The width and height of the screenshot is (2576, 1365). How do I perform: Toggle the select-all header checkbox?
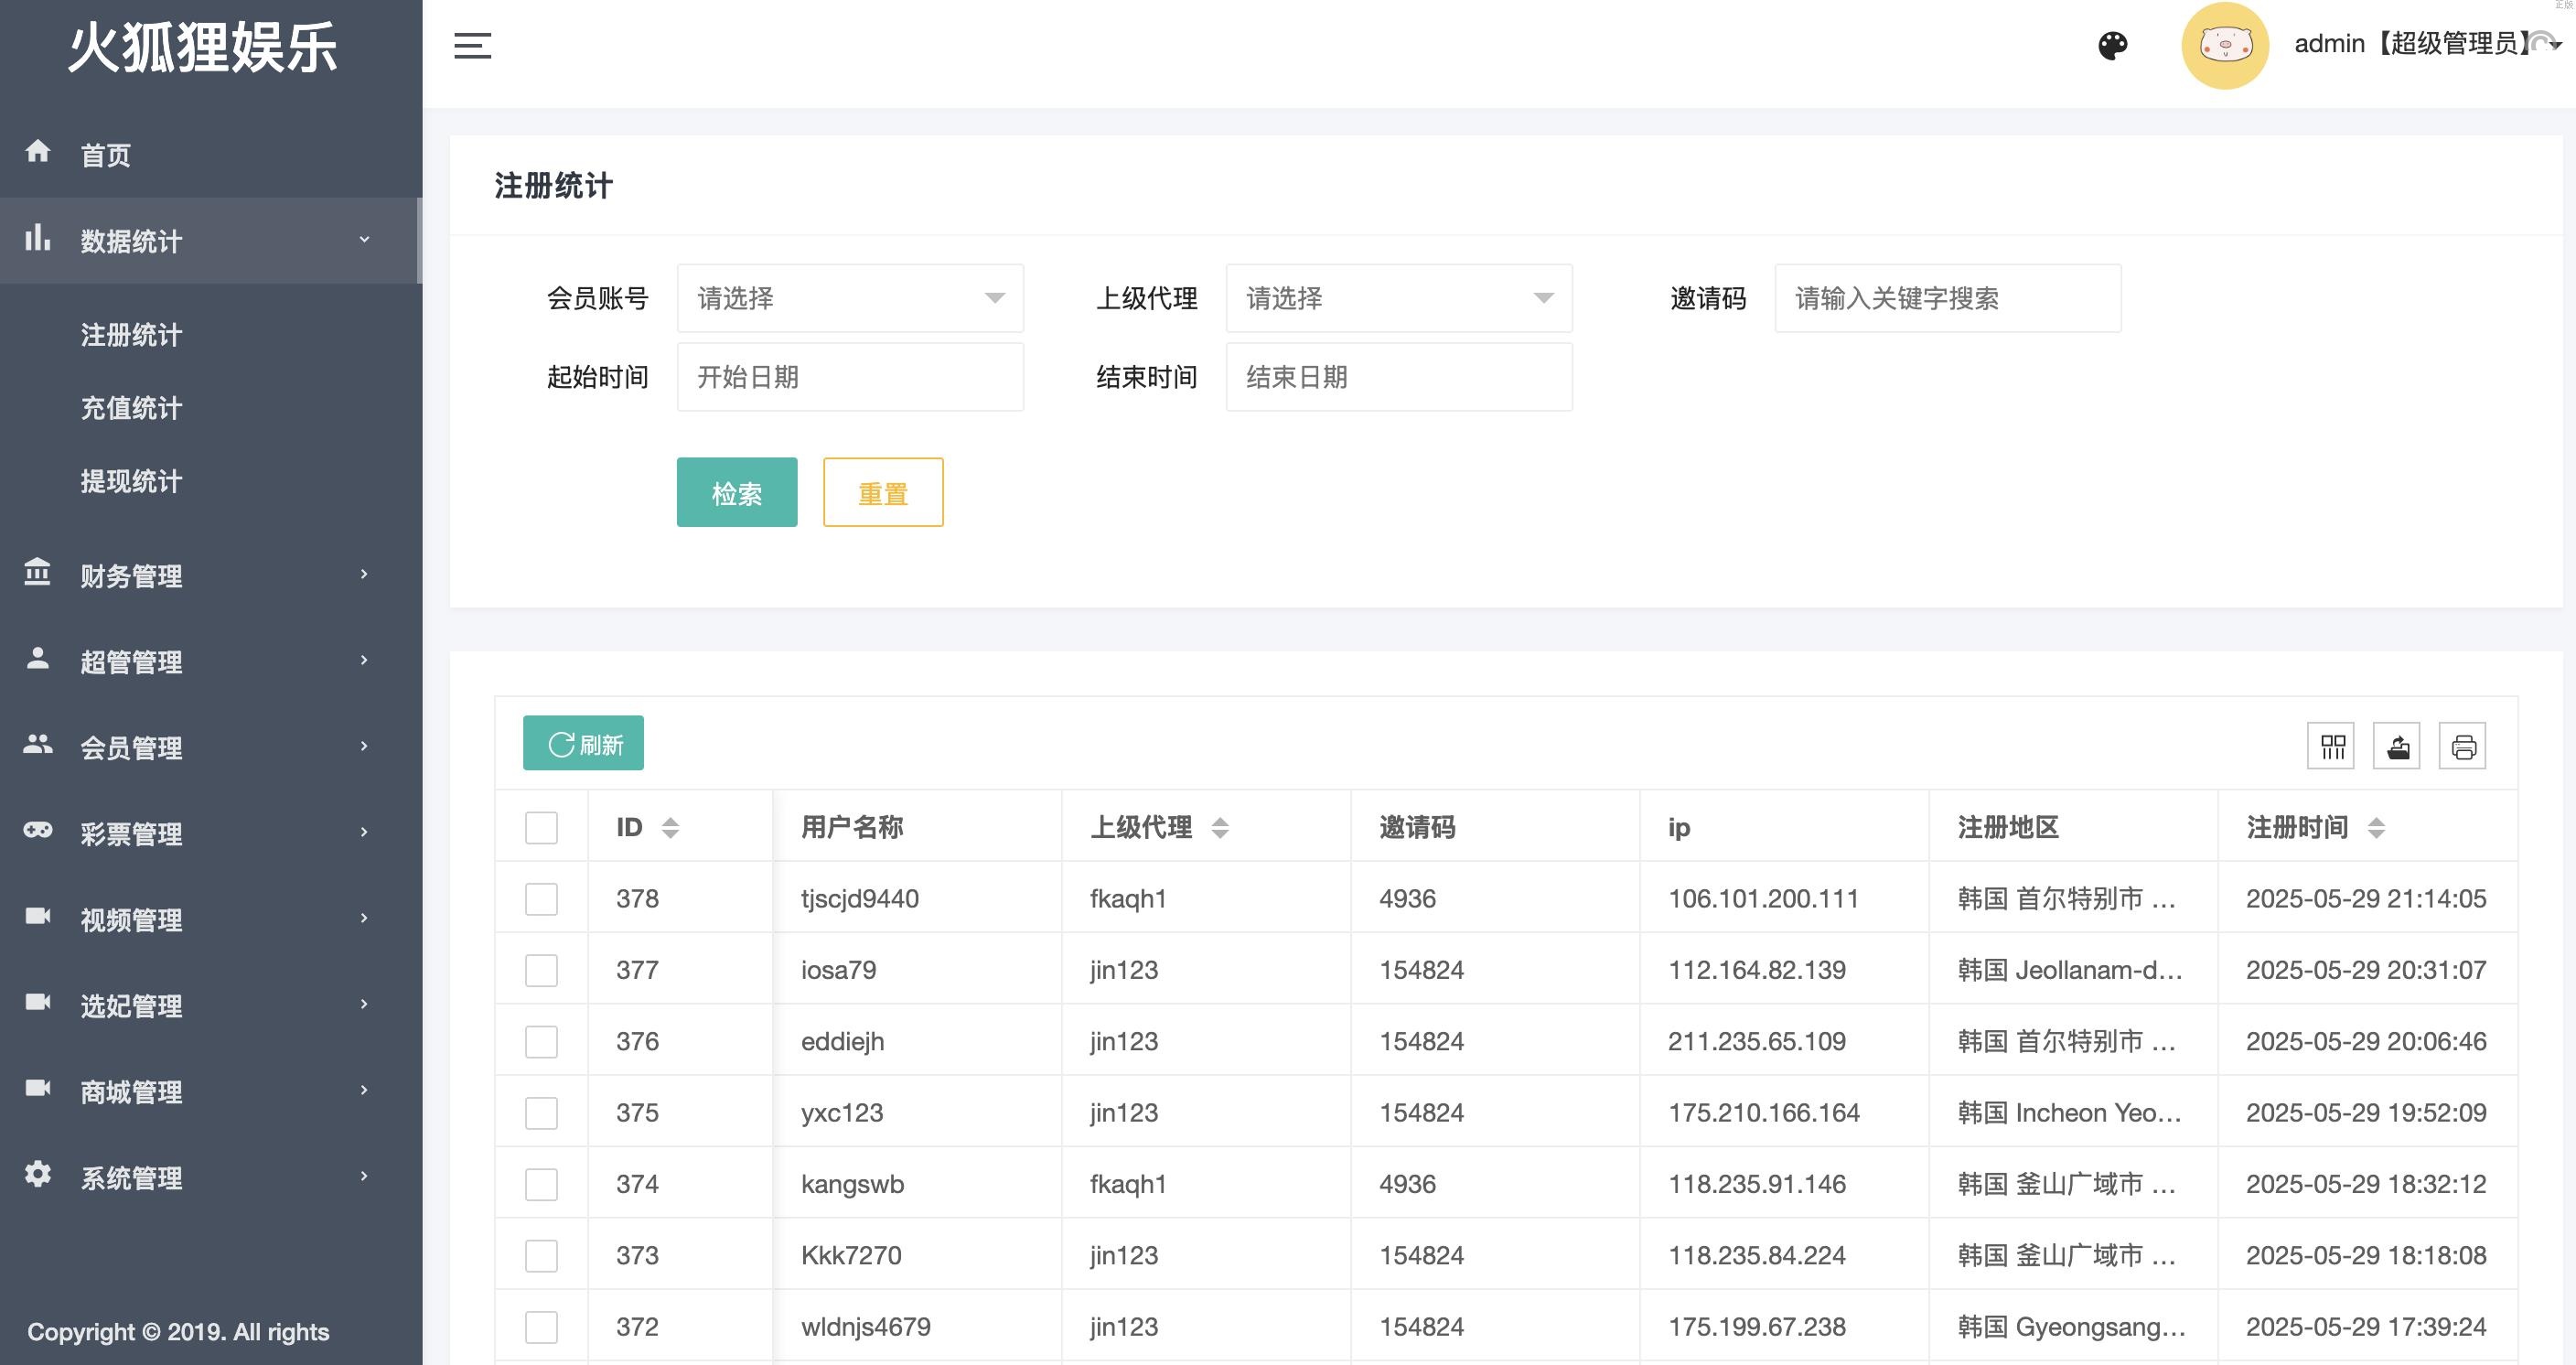click(541, 828)
